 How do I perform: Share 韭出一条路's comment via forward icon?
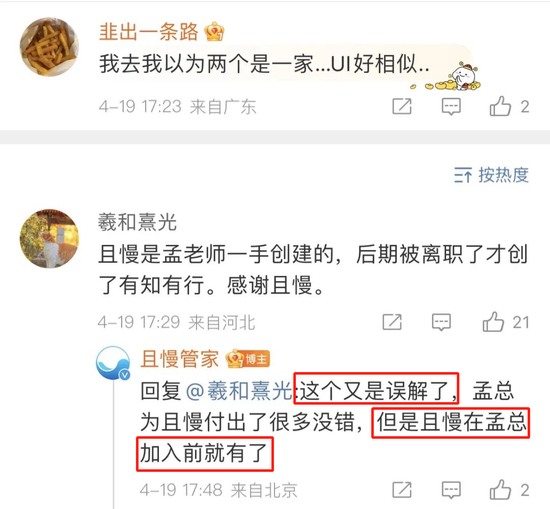click(x=402, y=106)
